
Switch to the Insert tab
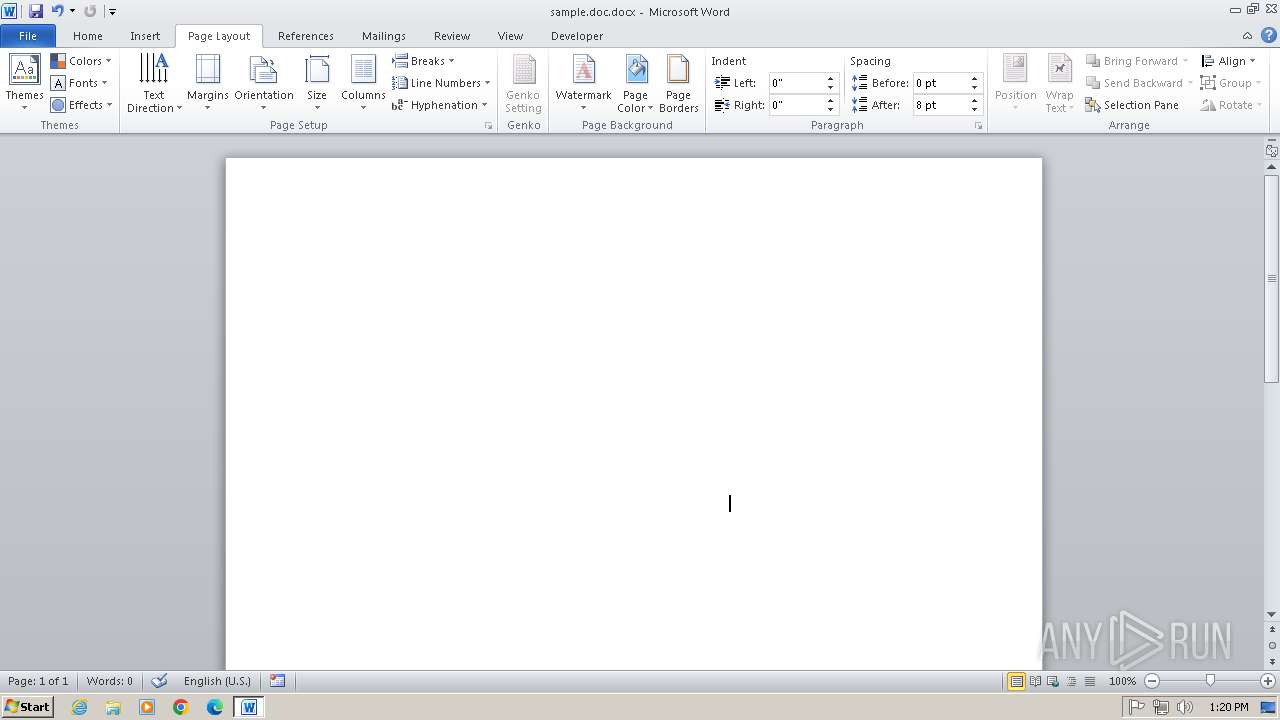145,36
